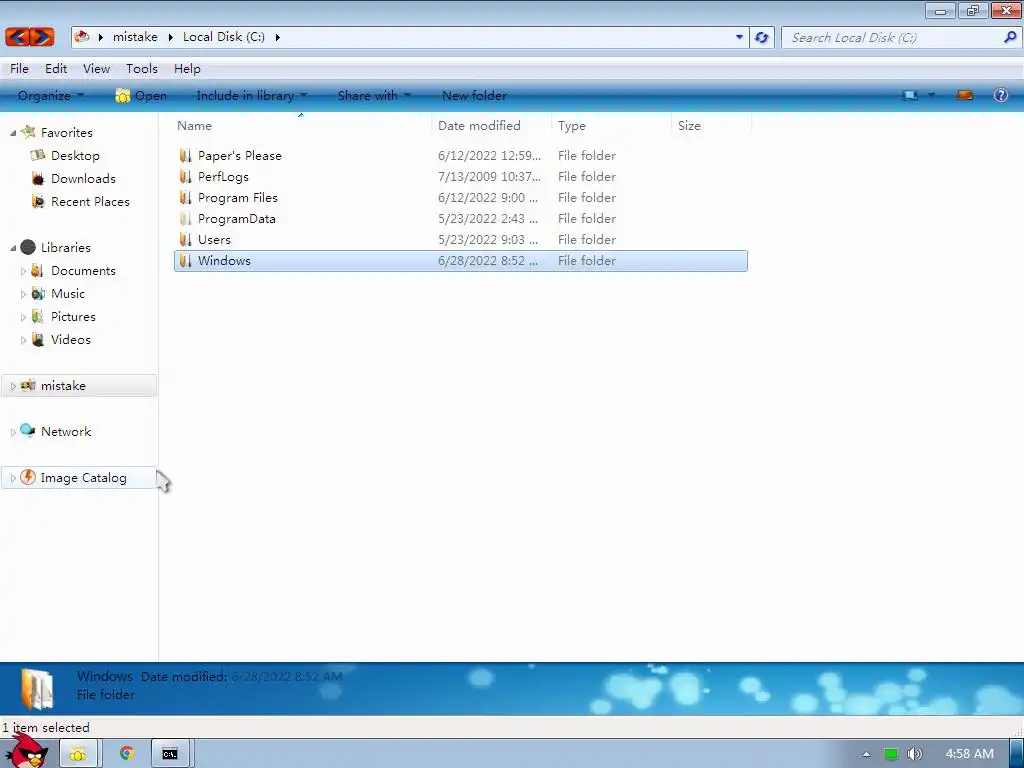The height and width of the screenshot is (768, 1024).
Task: Open the Organize dropdown menu
Action: point(51,95)
